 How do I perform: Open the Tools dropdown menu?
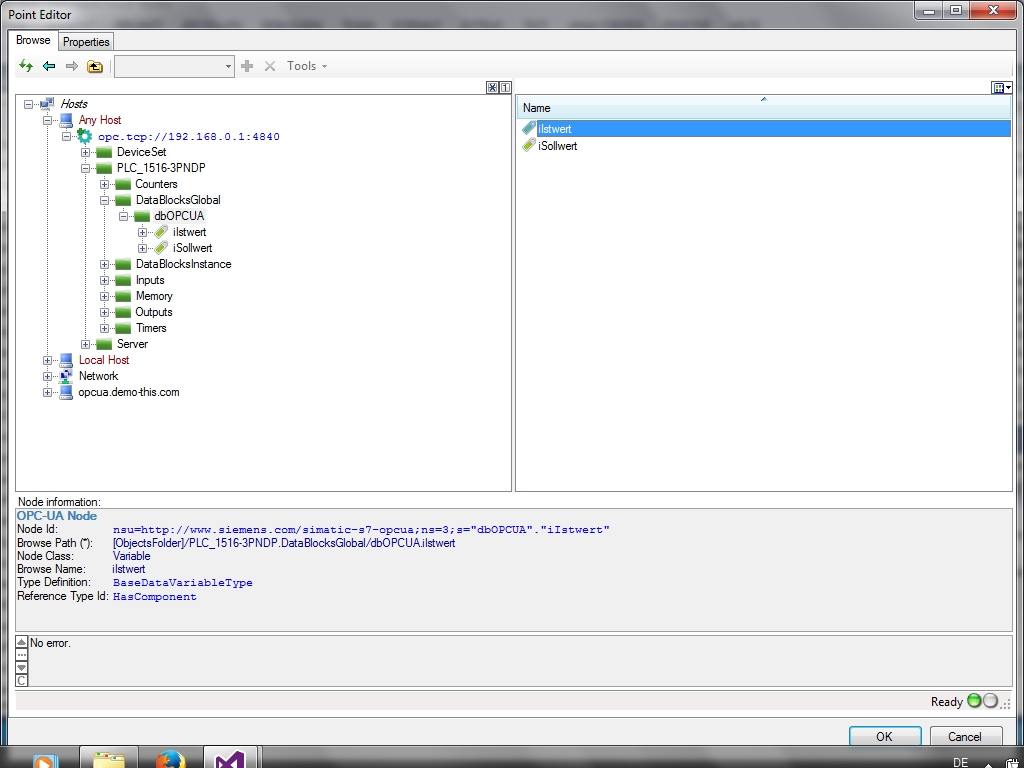tap(307, 66)
